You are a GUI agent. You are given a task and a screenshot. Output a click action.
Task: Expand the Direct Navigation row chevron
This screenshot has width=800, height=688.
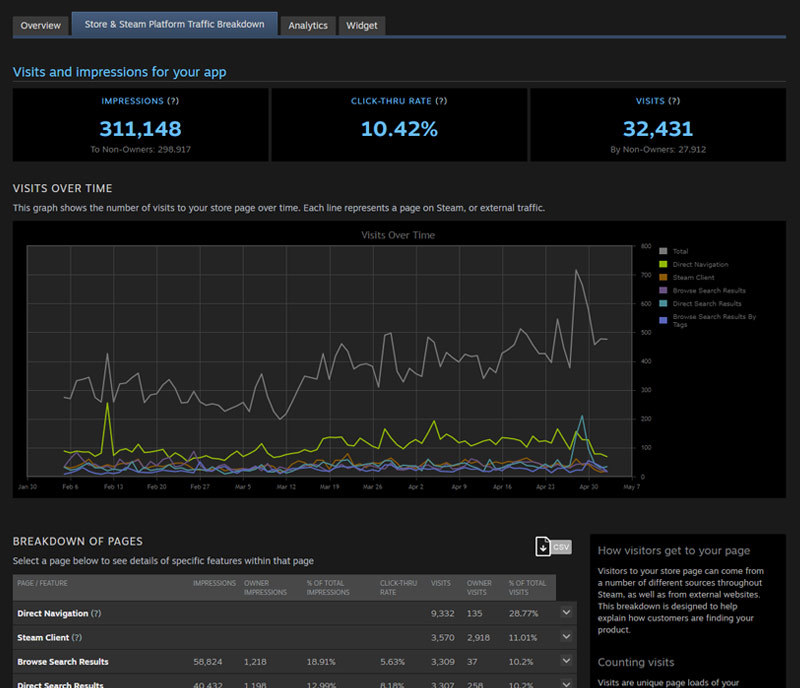tap(567, 612)
